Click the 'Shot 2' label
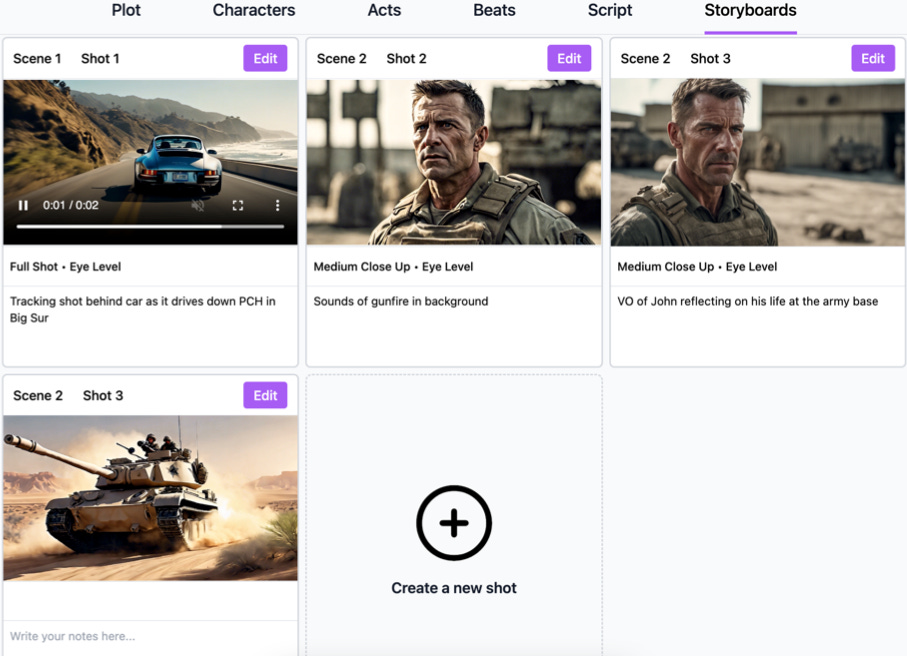Image resolution: width=907 pixels, height=656 pixels. [x=406, y=58]
